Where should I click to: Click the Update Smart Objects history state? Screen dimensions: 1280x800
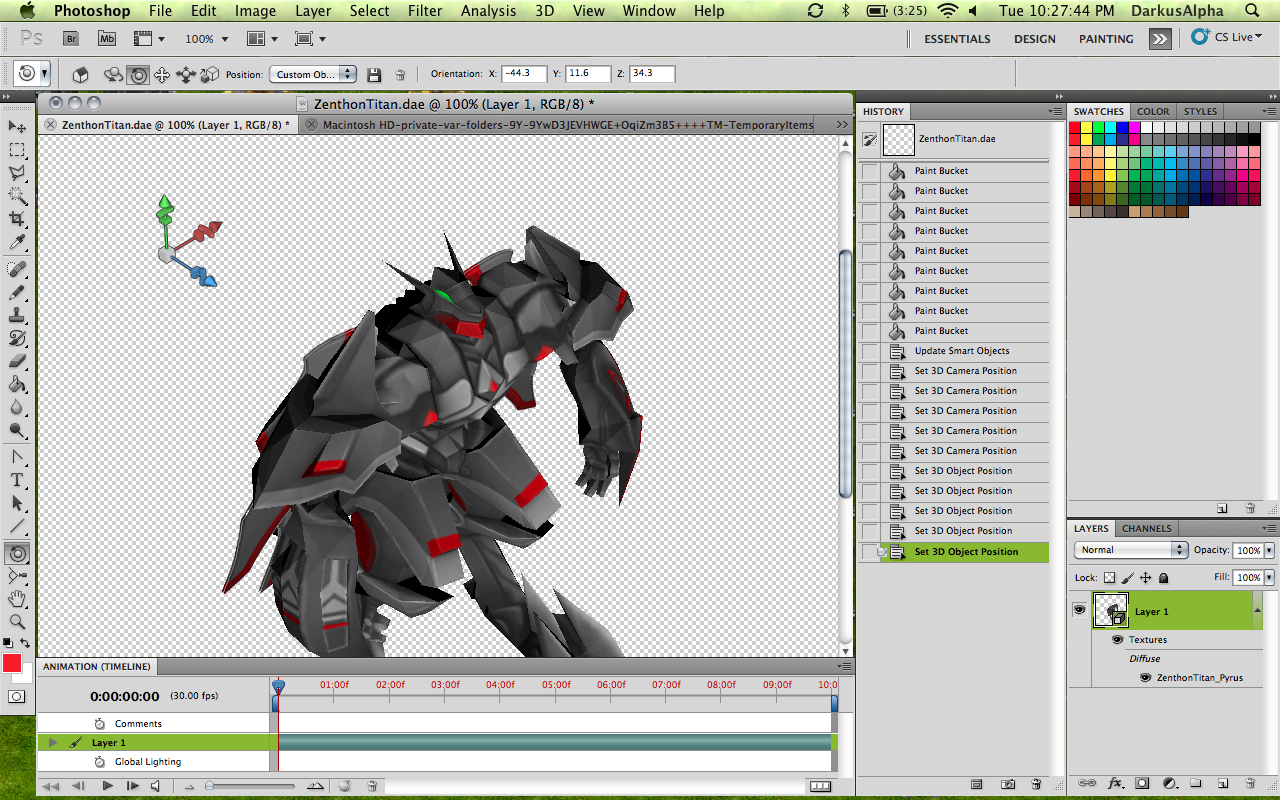click(x=961, y=351)
